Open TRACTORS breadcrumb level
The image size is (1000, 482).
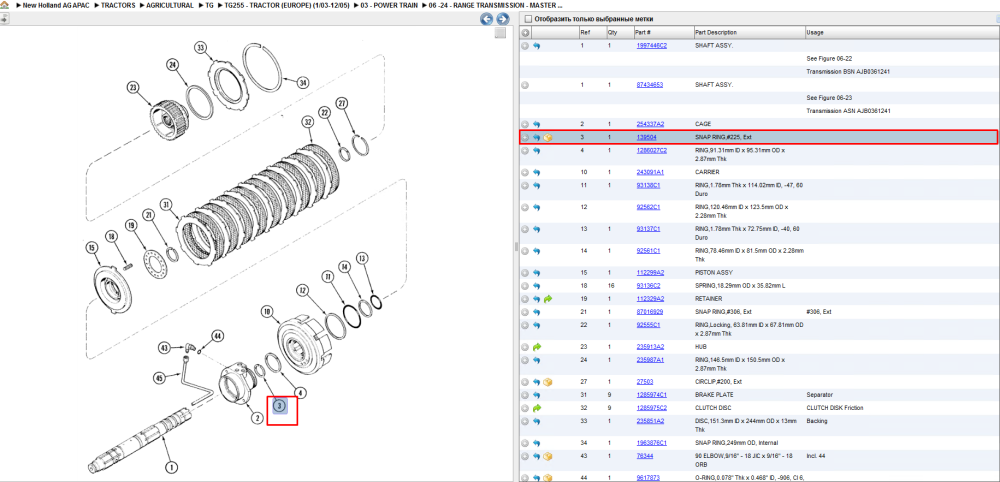point(118,5)
